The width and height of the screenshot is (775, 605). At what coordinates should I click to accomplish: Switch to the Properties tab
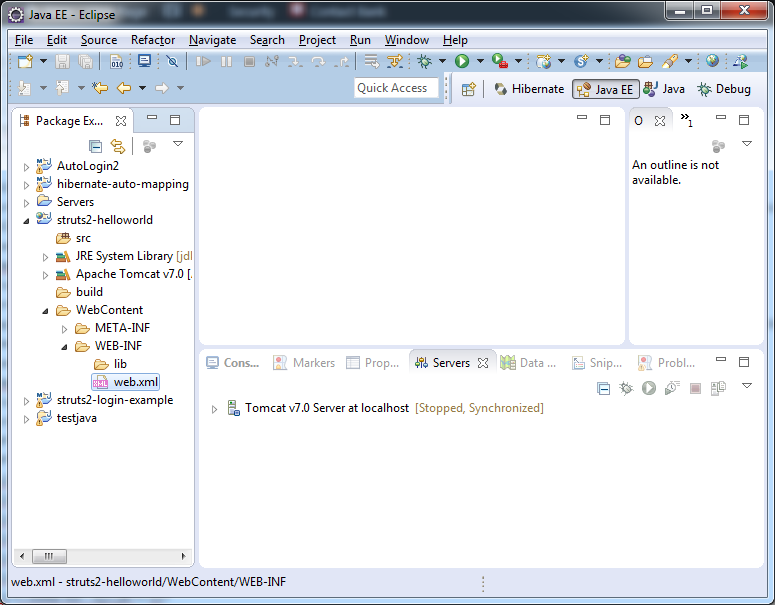tap(373, 363)
